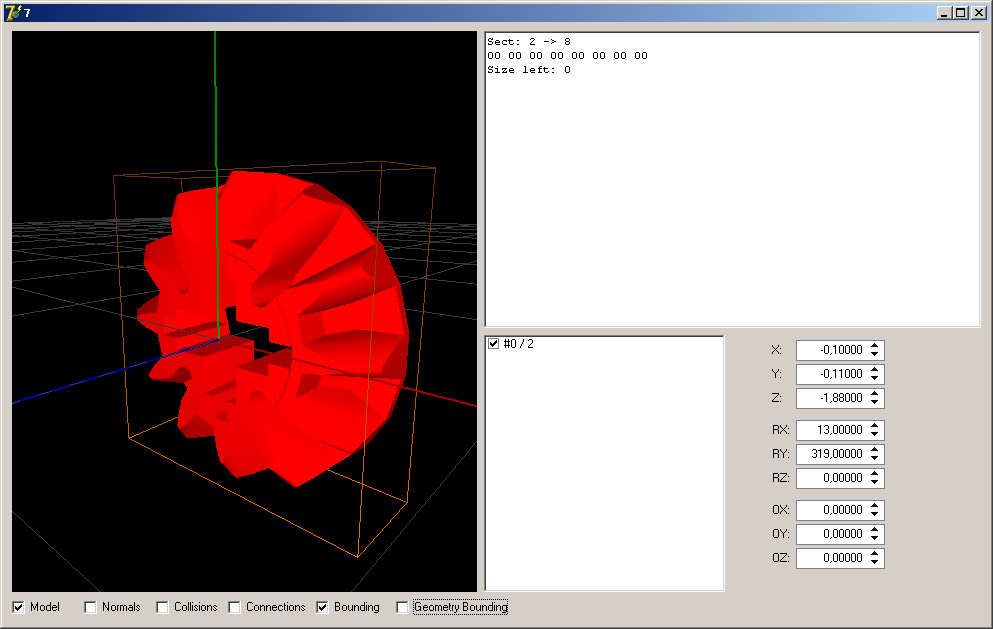Uncheck the Model checkbox
This screenshot has width=993, height=629.
[19, 607]
